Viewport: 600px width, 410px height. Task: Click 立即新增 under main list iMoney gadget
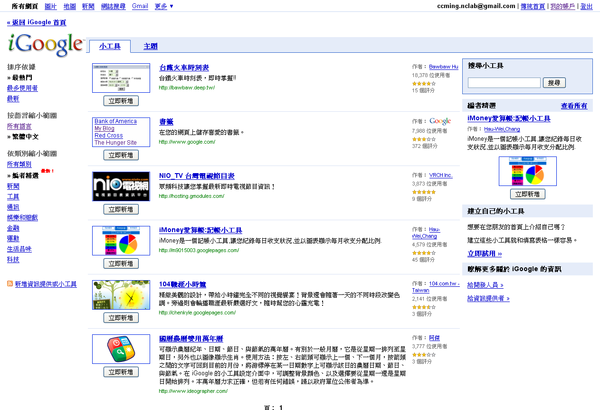click(121, 263)
